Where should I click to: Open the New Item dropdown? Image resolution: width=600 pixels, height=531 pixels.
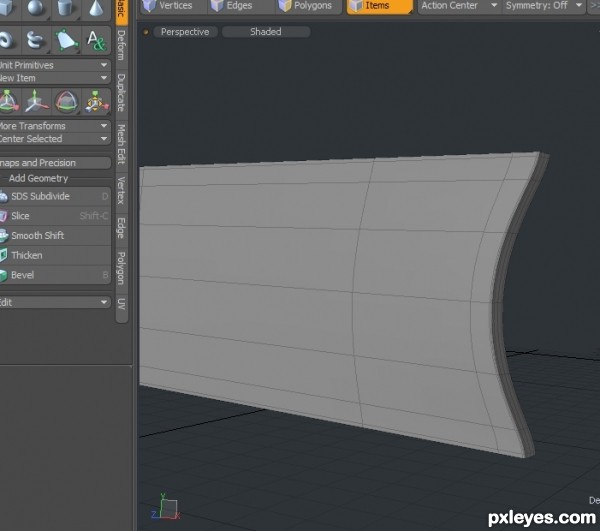[x=55, y=78]
